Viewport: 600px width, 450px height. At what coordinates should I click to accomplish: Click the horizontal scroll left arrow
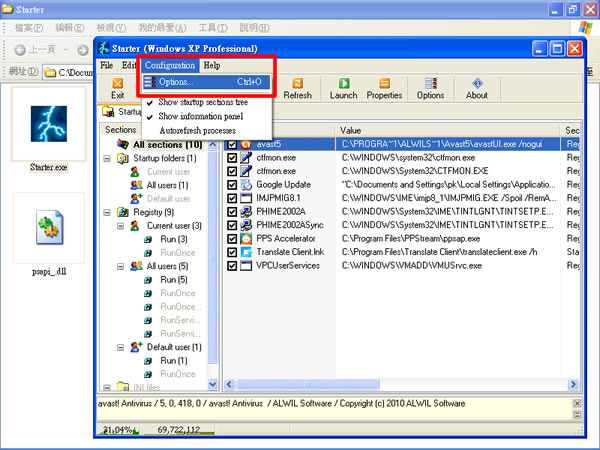(229, 384)
